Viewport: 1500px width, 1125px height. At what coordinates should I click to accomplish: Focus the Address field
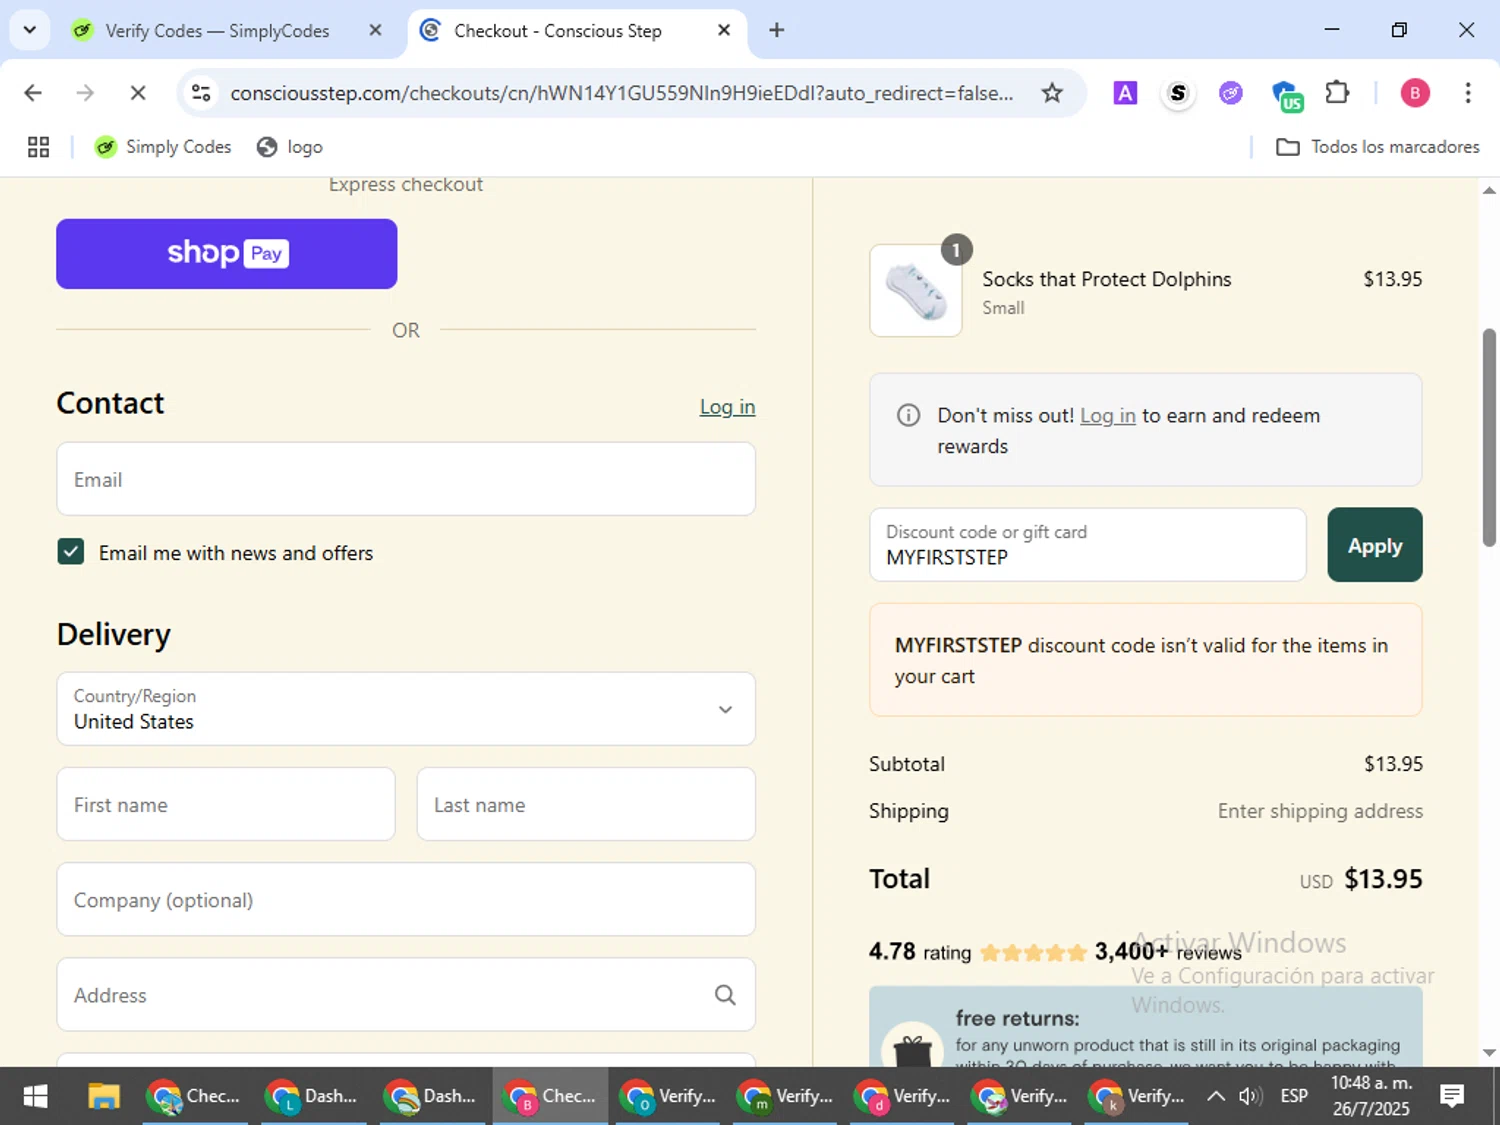click(406, 994)
